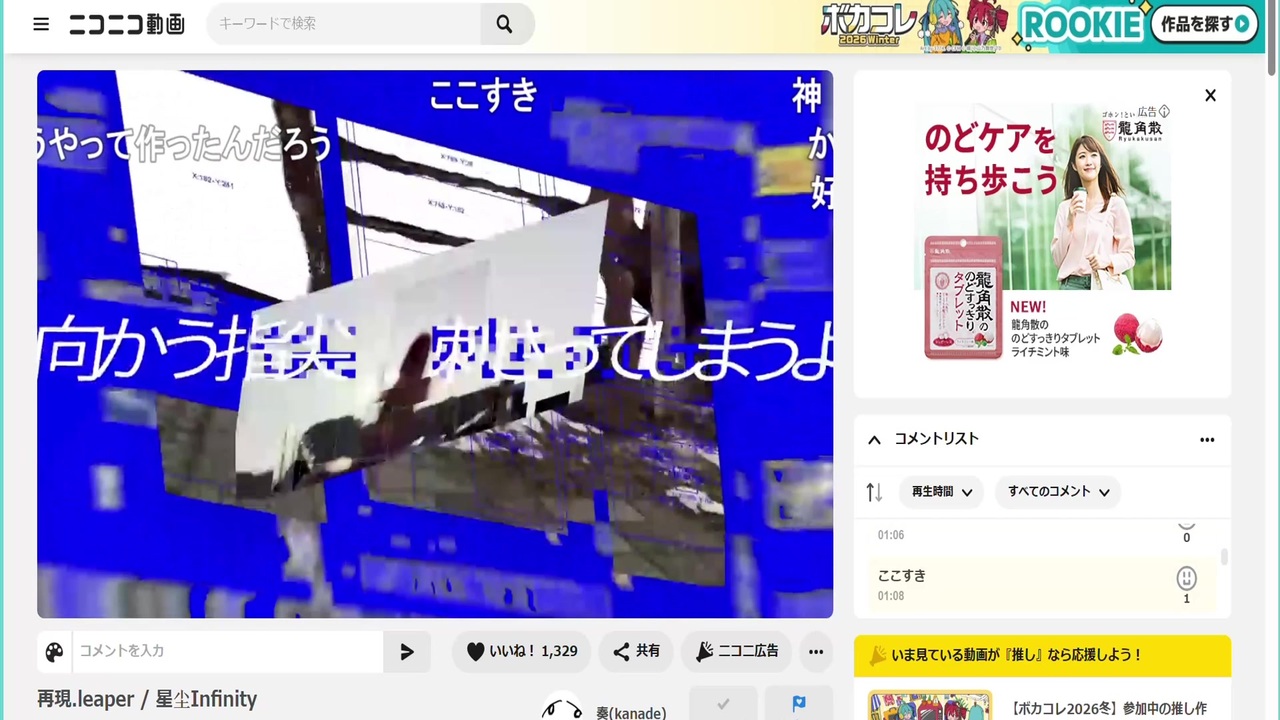Close the 龍角散 advertisement with the X

[x=1210, y=96]
